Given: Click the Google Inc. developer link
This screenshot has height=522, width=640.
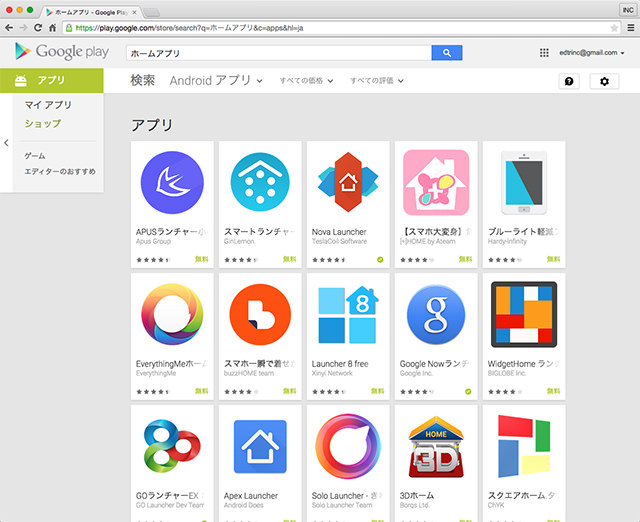Looking at the screenshot, I should click(416, 373).
